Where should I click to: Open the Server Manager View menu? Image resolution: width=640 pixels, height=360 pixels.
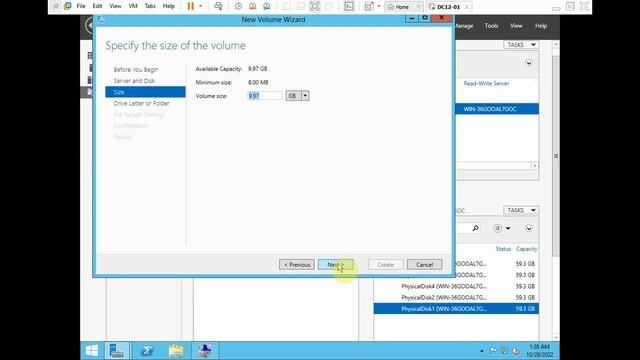click(x=516, y=26)
